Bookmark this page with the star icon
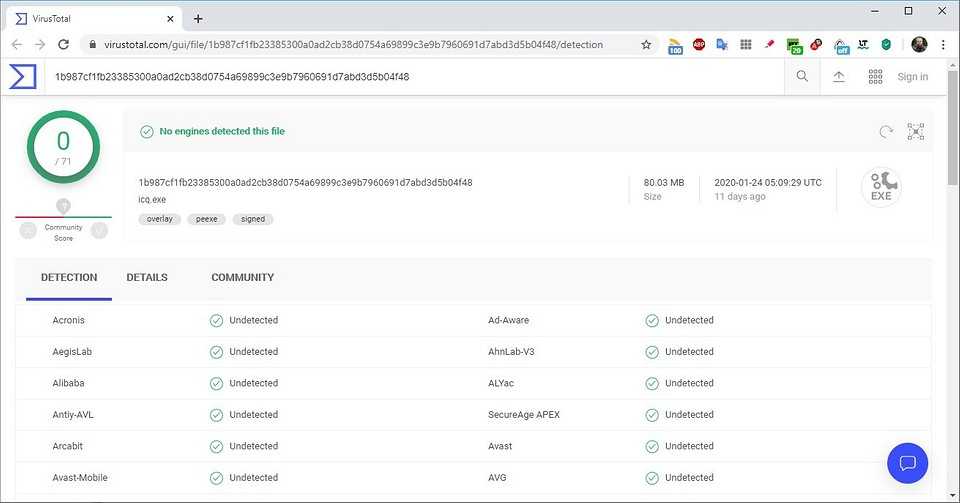The width and height of the screenshot is (960, 503). (x=646, y=45)
